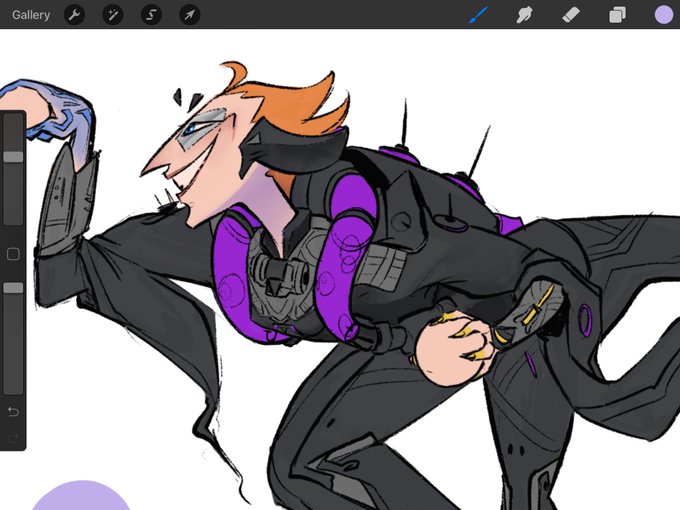This screenshot has width=680, height=510.
Task: Select the Paint brush tool
Action: click(x=478, y=15)
